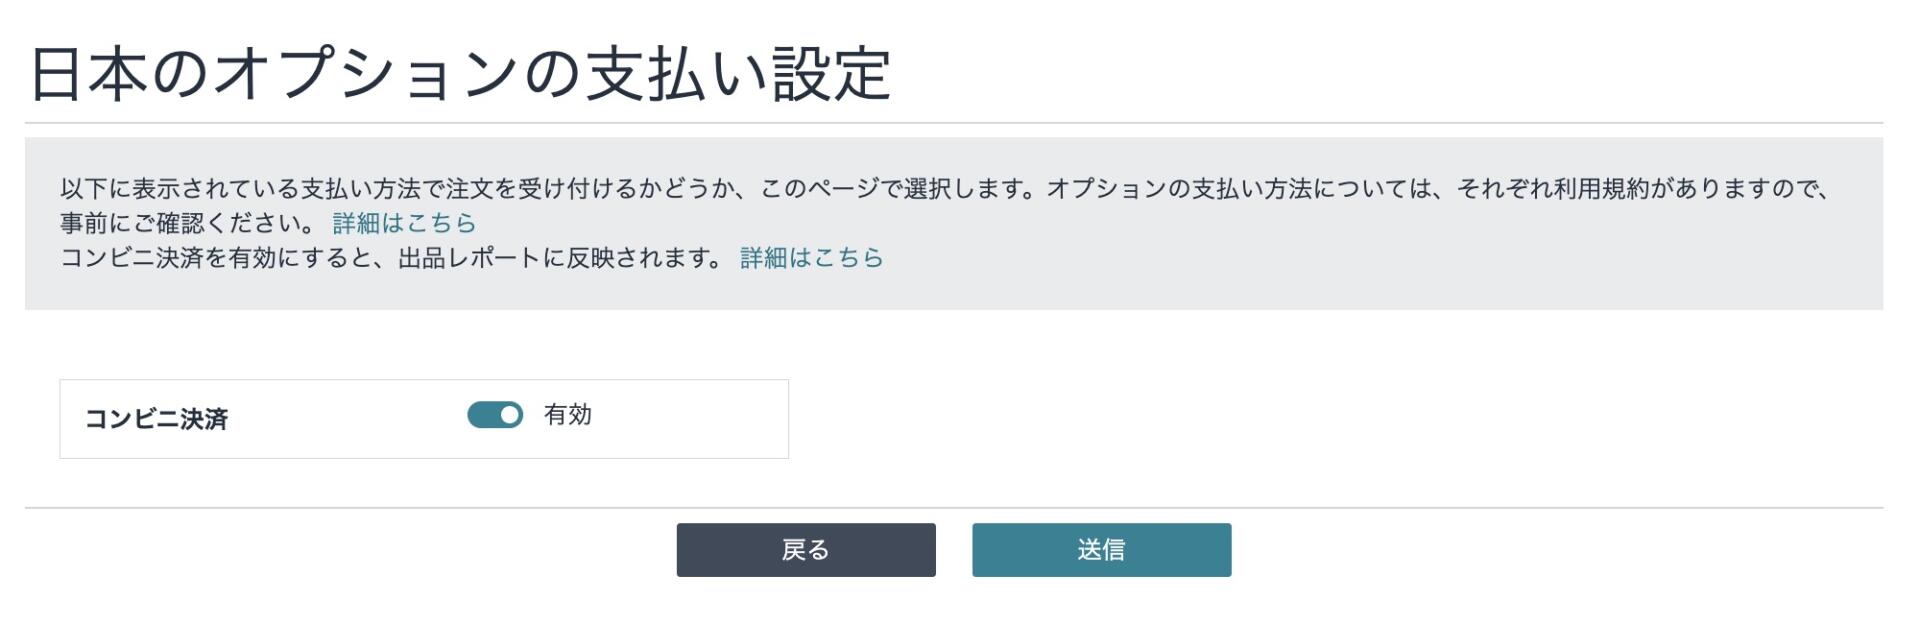This screenshot has height=624, width=1920.
Task: Click the sentence starting with 以下に表示されている
Action: pos(400,188)
